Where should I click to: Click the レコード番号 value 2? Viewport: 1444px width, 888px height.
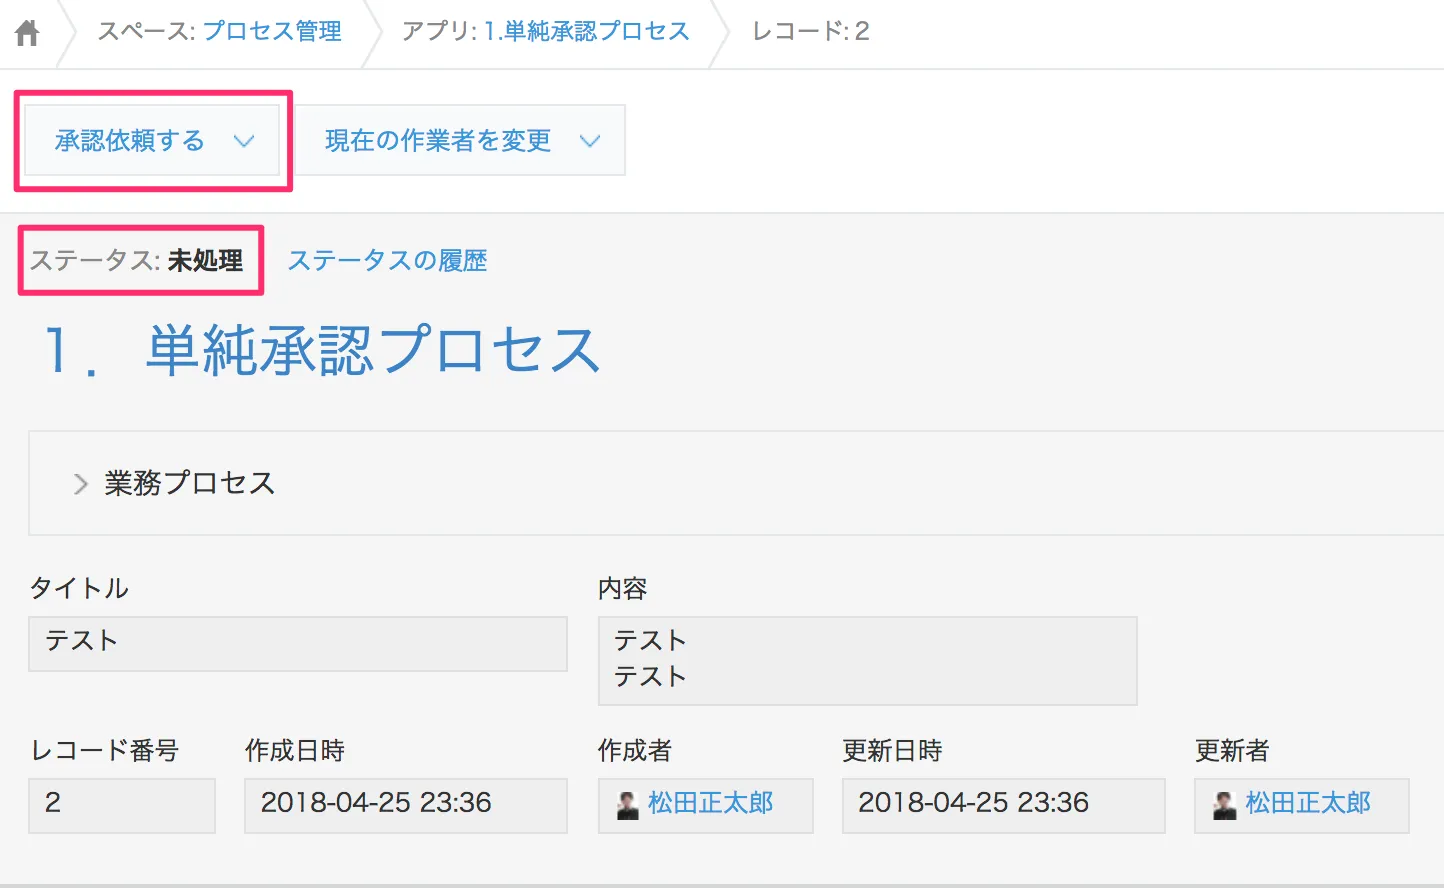[x=122, y=806]
